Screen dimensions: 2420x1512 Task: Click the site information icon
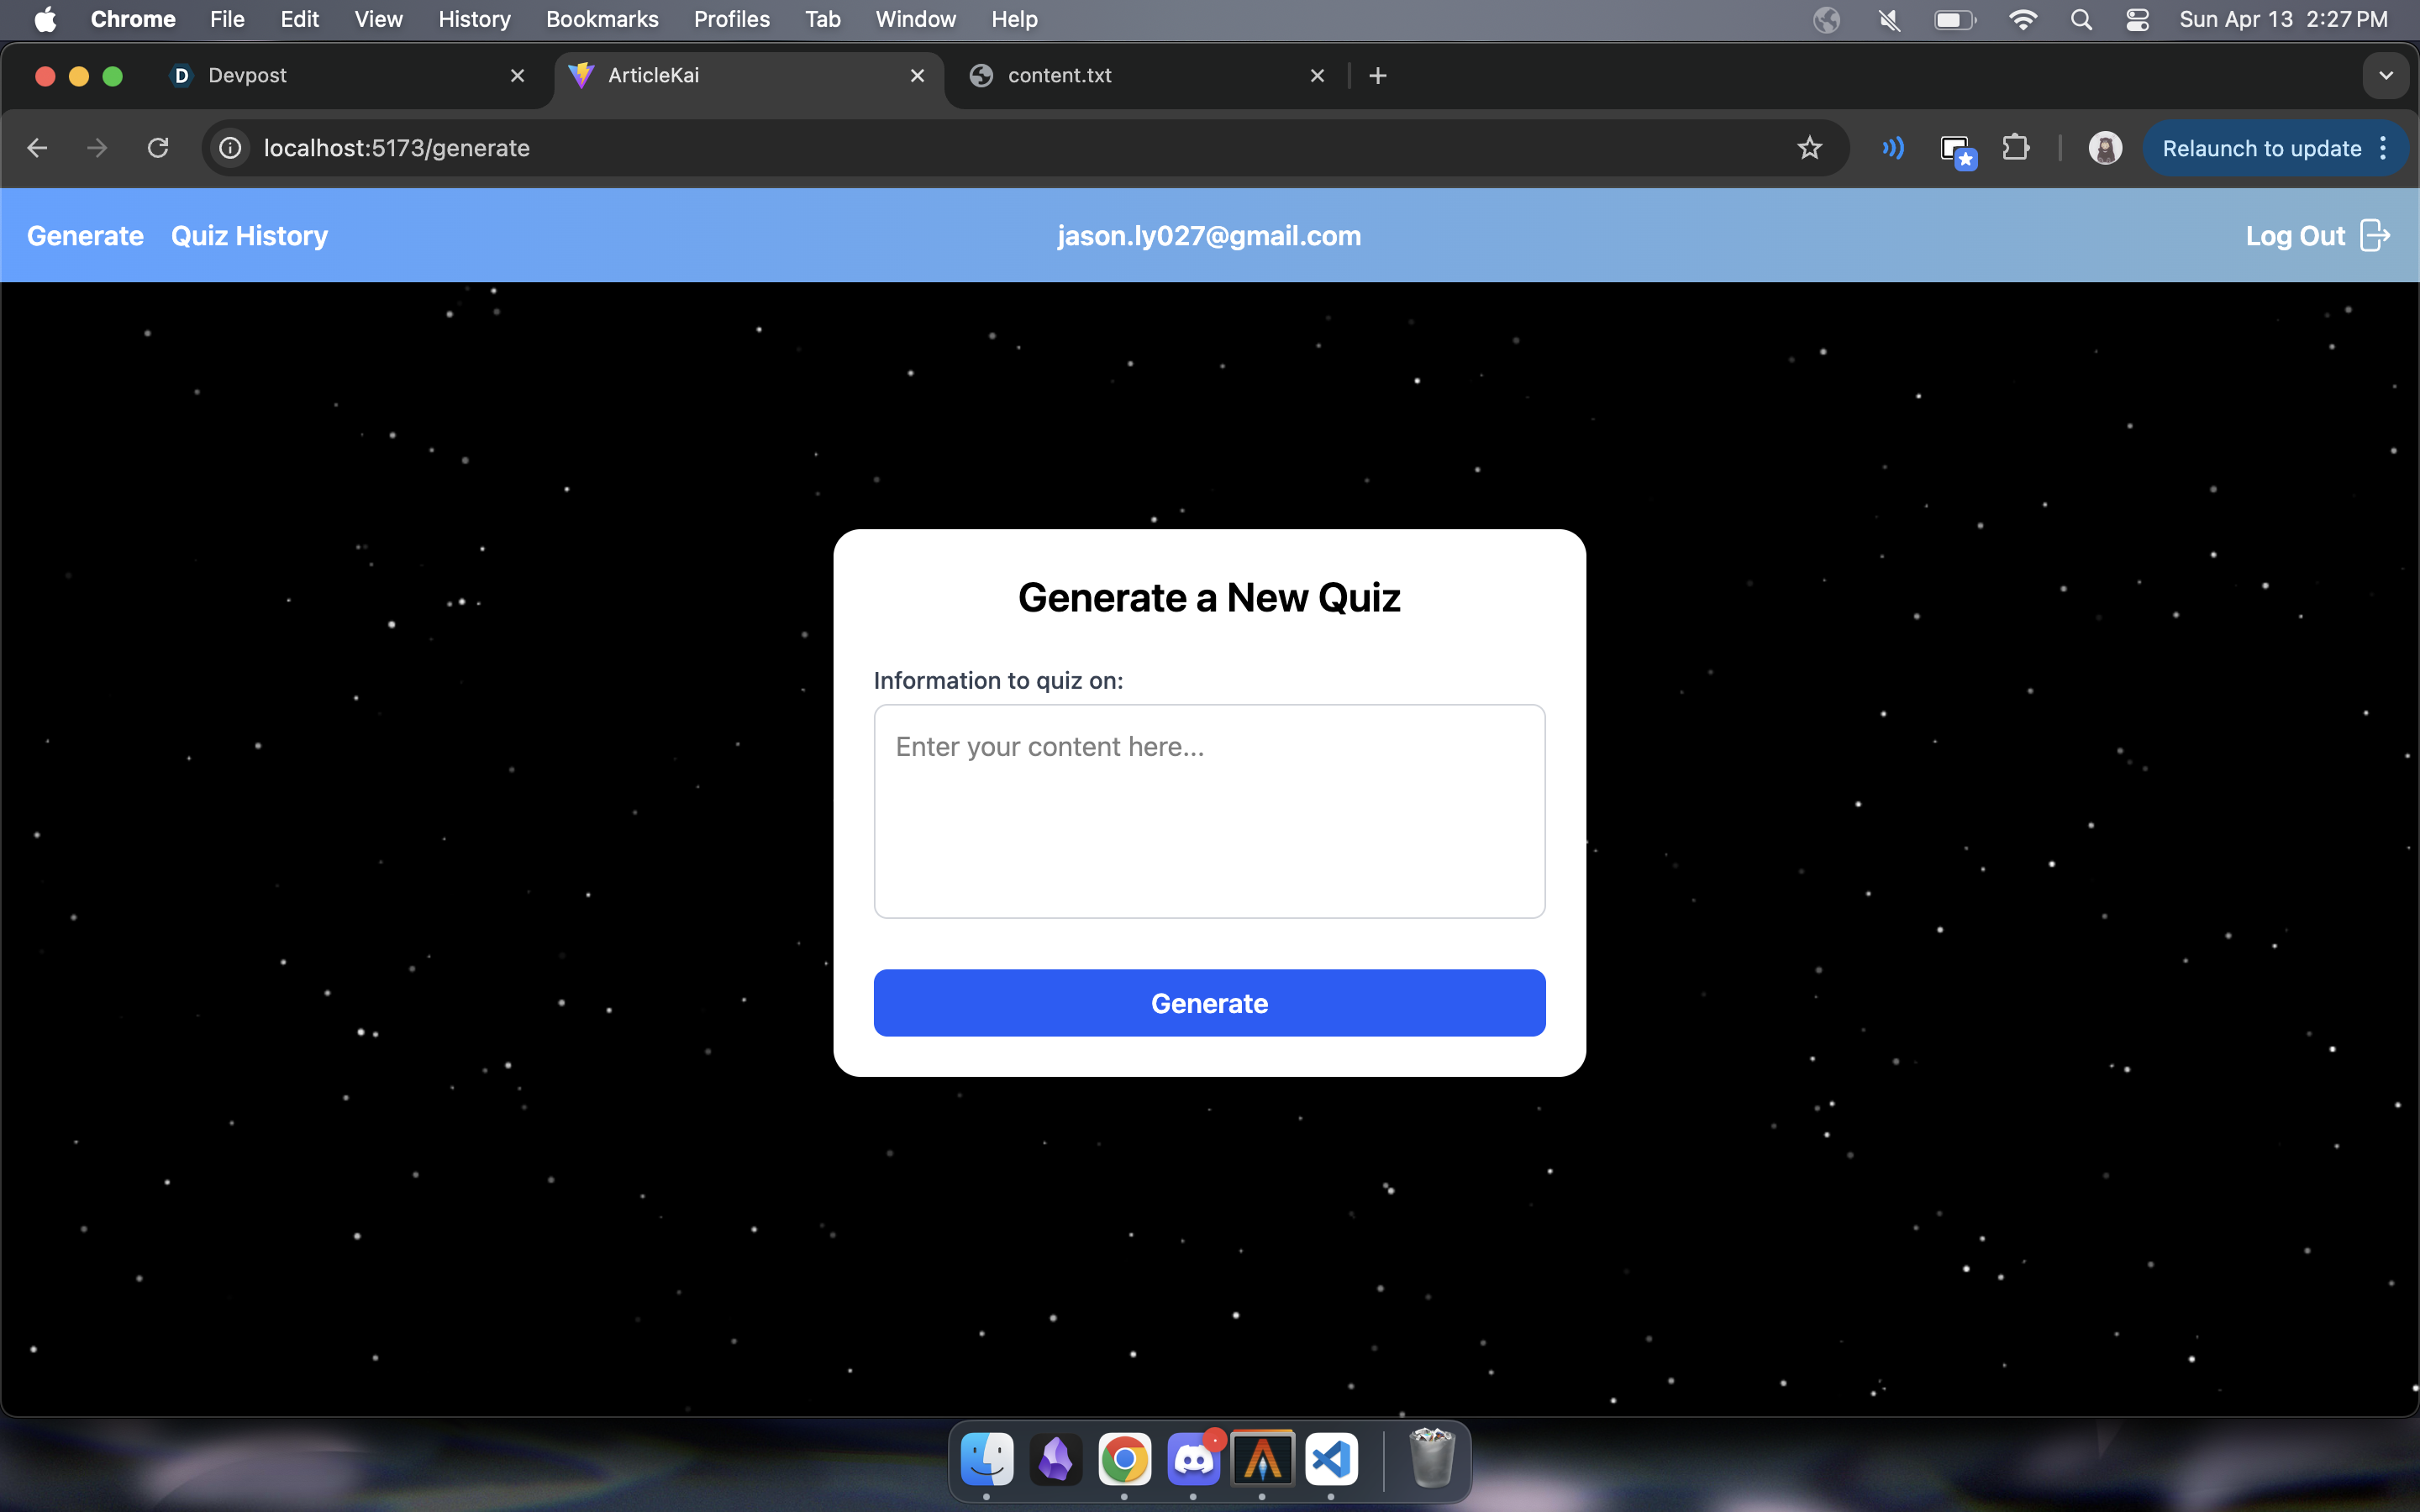(231, 148)
